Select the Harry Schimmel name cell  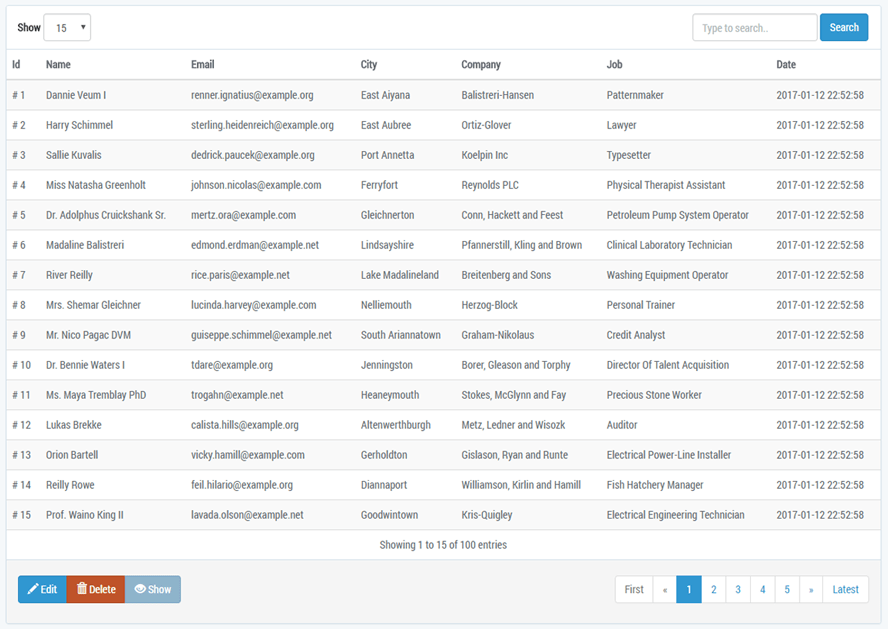click(x=79, y=125)
